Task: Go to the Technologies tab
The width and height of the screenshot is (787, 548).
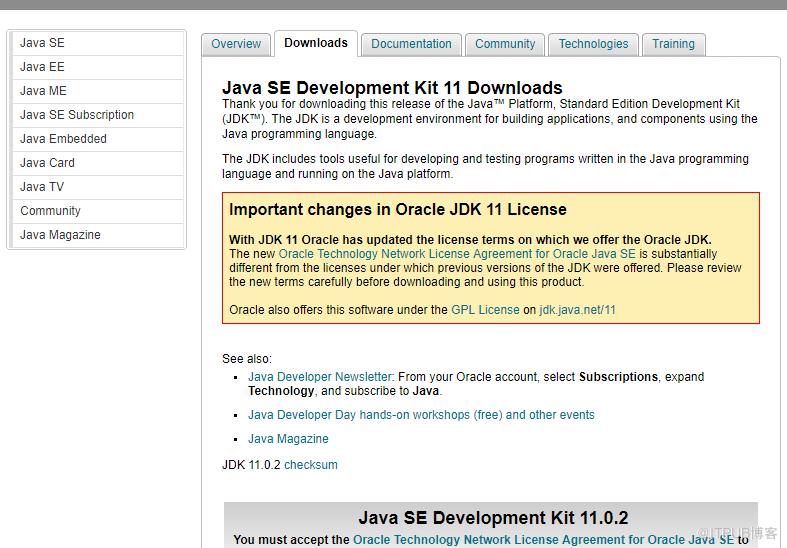Action: [593, 44]
